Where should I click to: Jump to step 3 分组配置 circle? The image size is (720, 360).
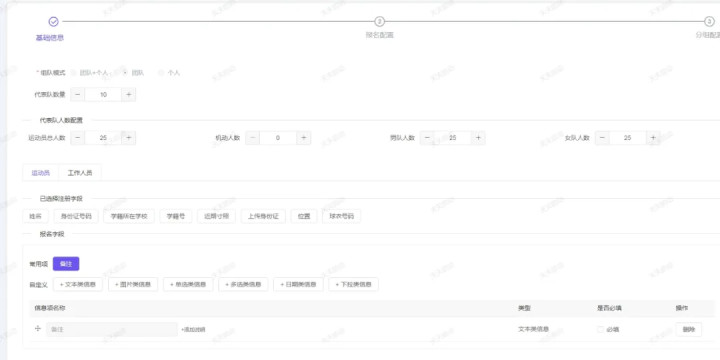[709, 21]
